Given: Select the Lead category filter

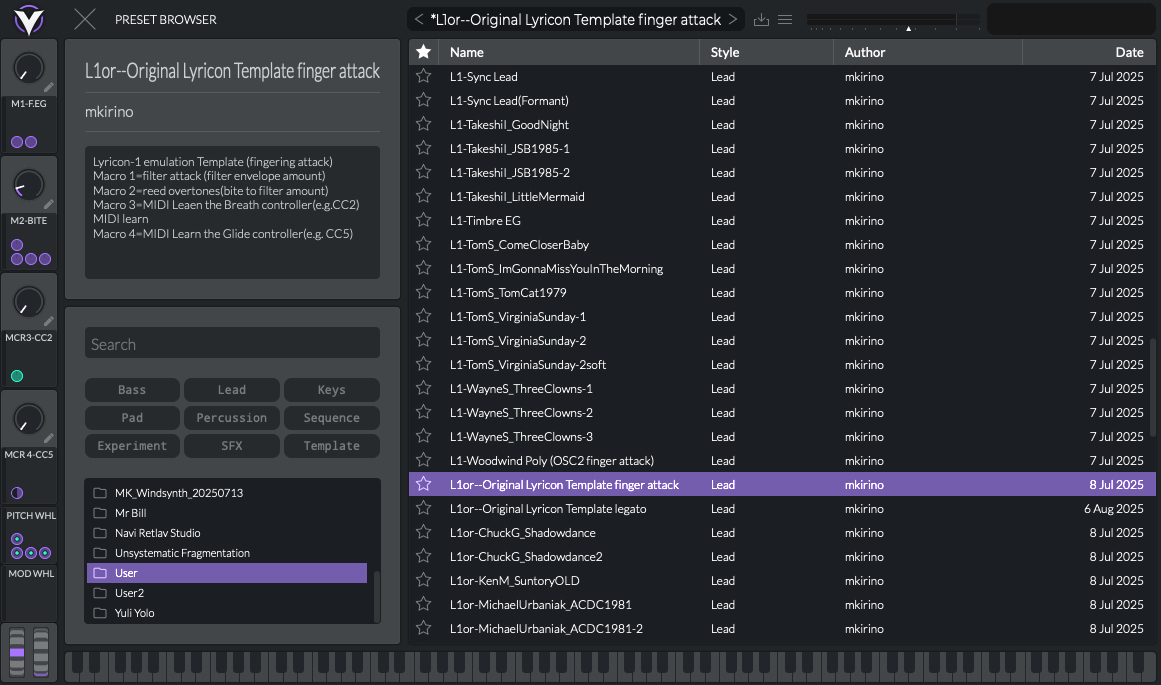Looking at the screenshot, I should (x=232, y=390).
